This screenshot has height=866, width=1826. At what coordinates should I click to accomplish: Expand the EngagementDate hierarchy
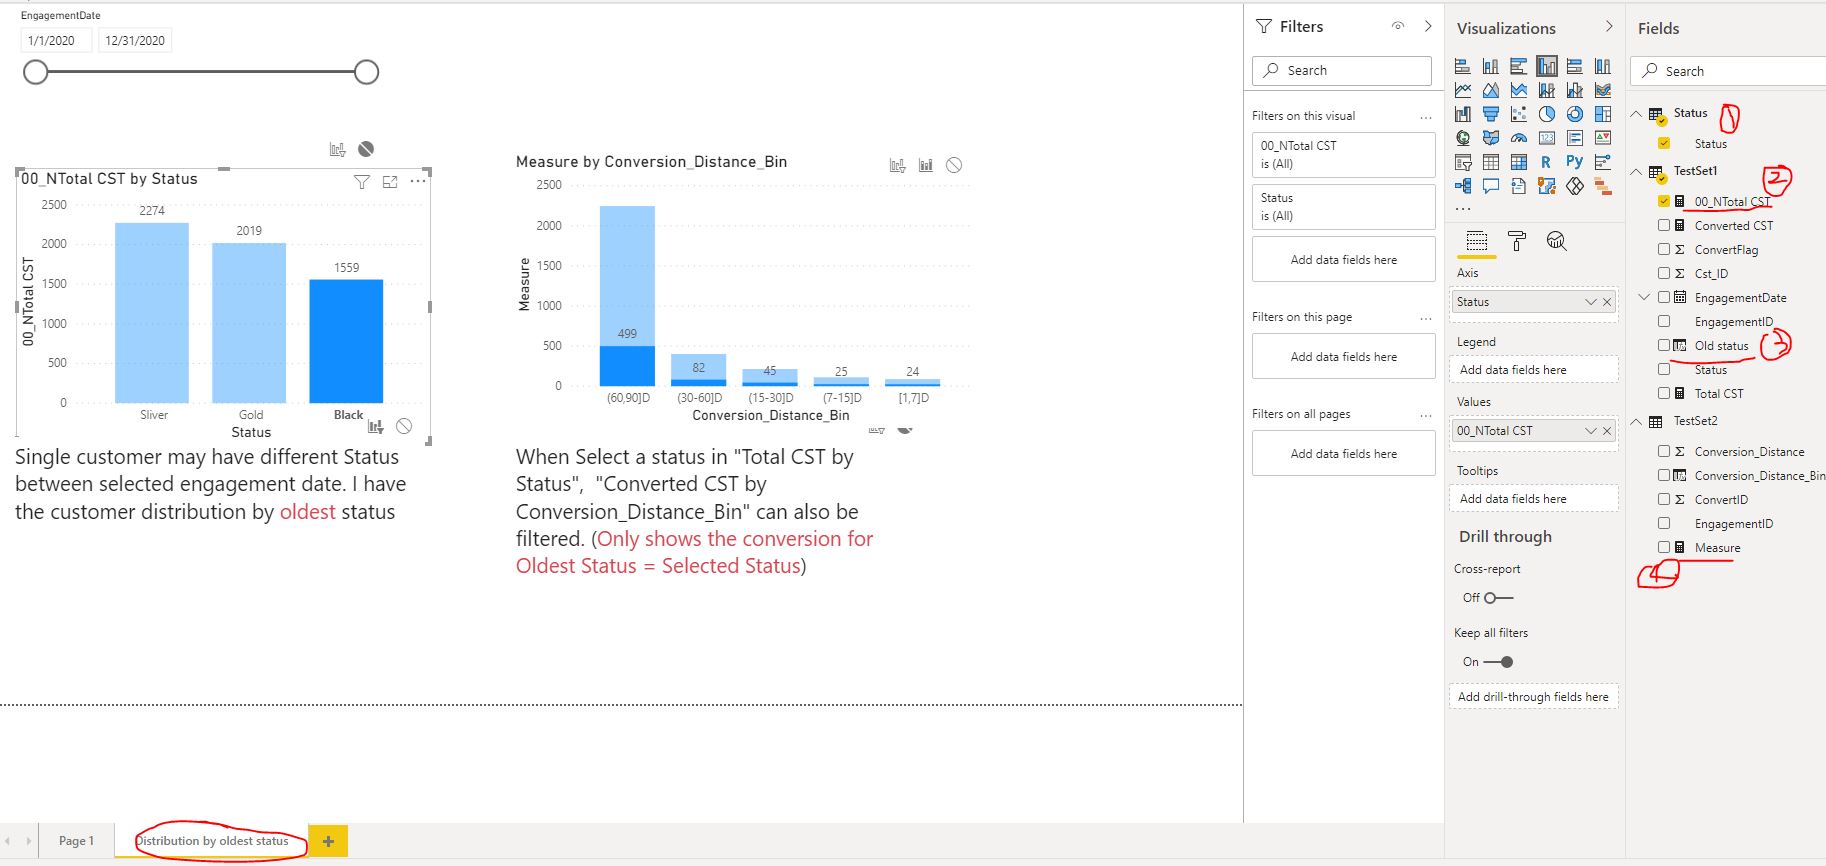pyautogui.click(x=1644, y=297)
